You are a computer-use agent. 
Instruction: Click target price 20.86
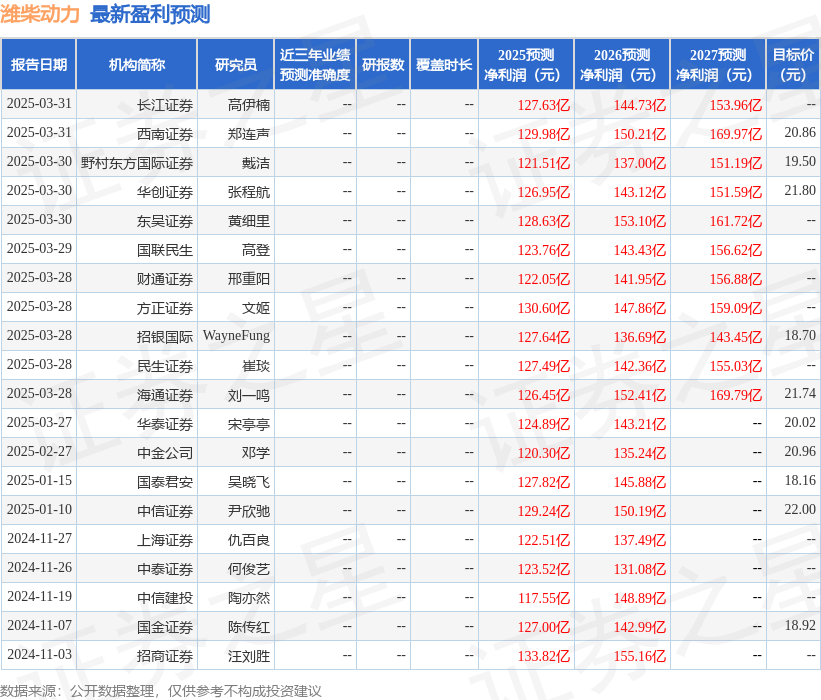800,132
